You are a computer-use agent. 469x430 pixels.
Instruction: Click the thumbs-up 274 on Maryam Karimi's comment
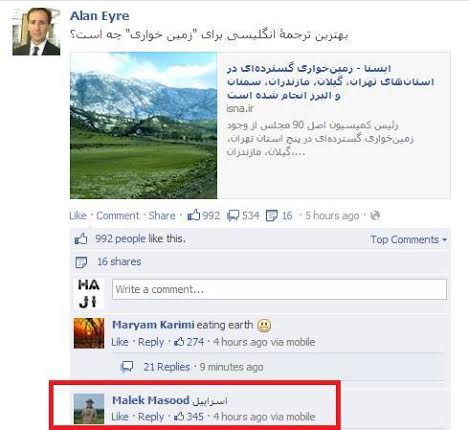pyautogui.click(x=189, y=342)
